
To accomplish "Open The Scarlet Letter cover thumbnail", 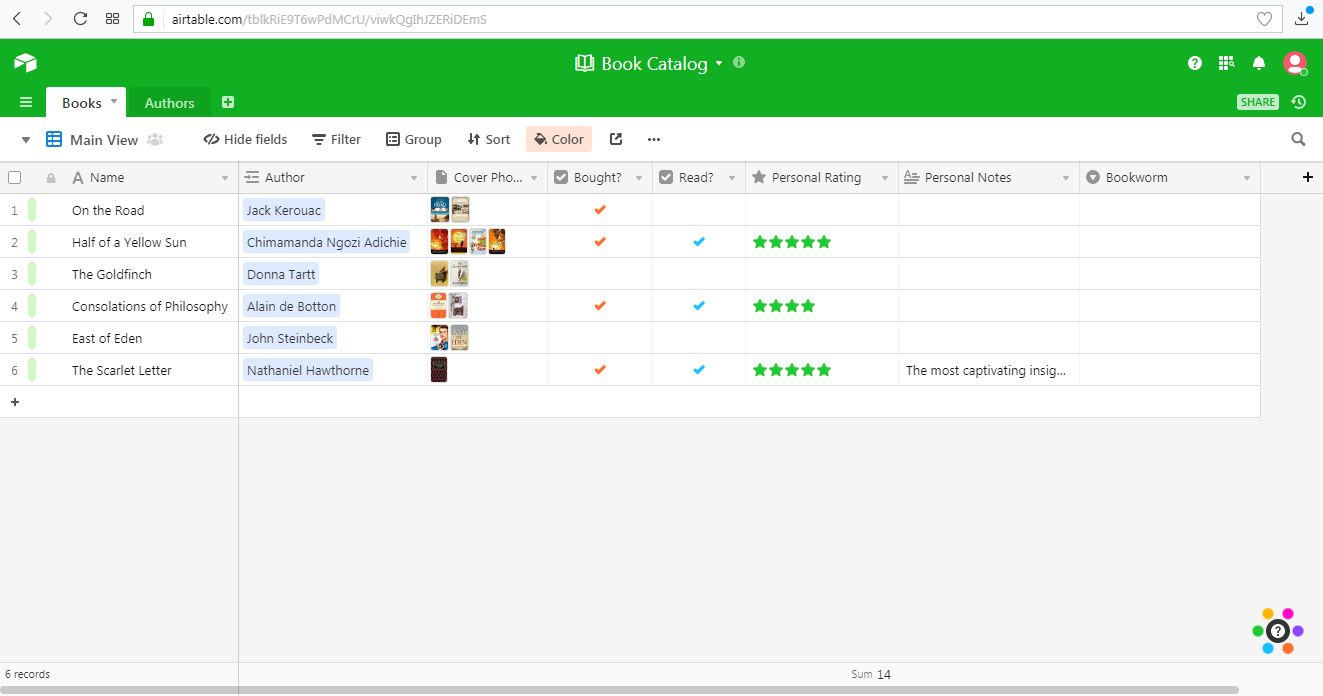I will coord(439,370).
